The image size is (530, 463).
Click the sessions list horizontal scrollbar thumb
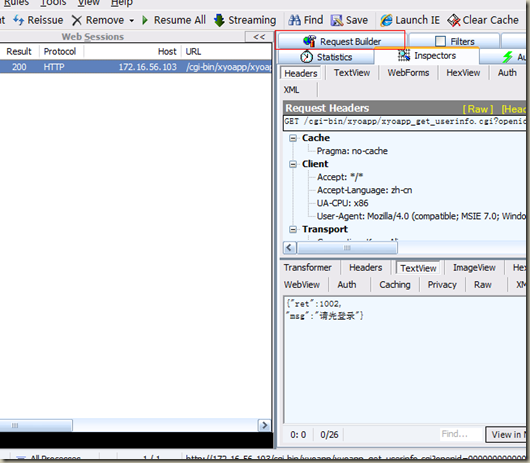click(x=35, y=425)
